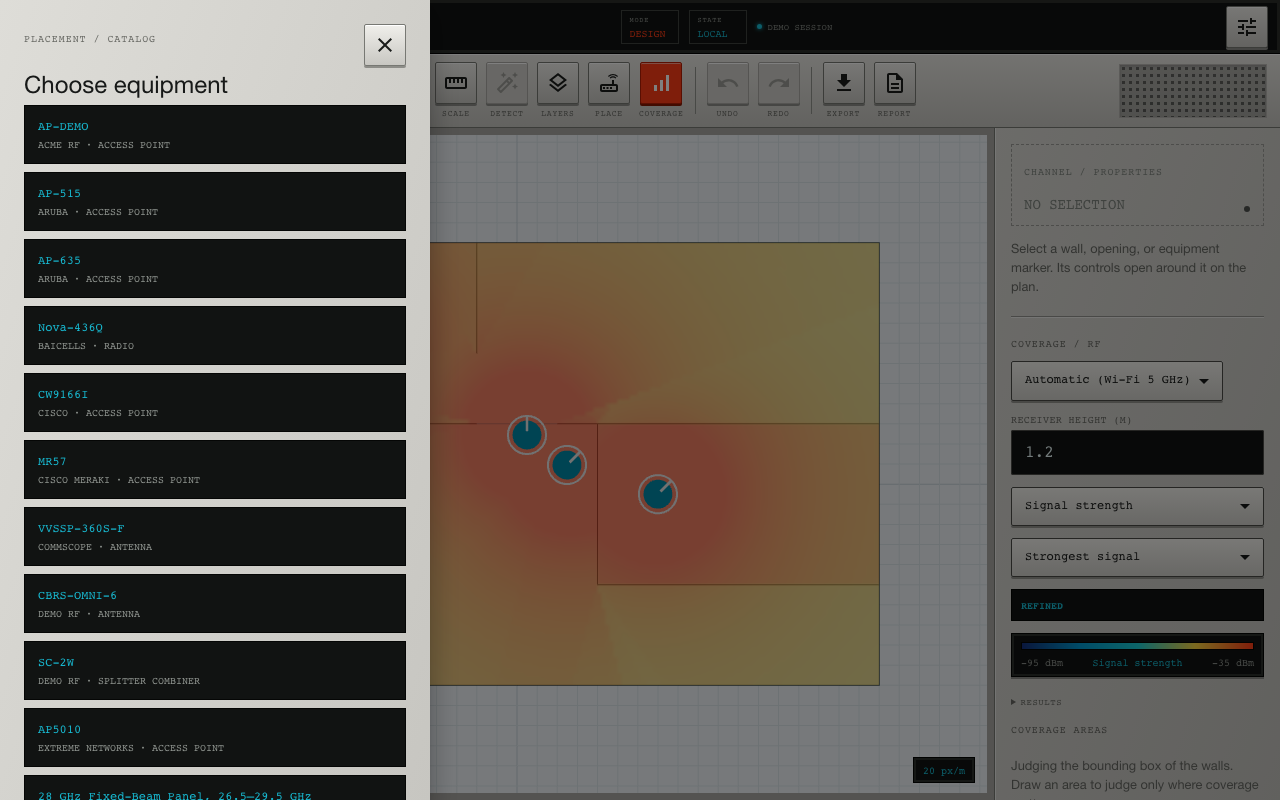
Task: Open the Signal strength metric dropdown
Action: pos(1137,506)
